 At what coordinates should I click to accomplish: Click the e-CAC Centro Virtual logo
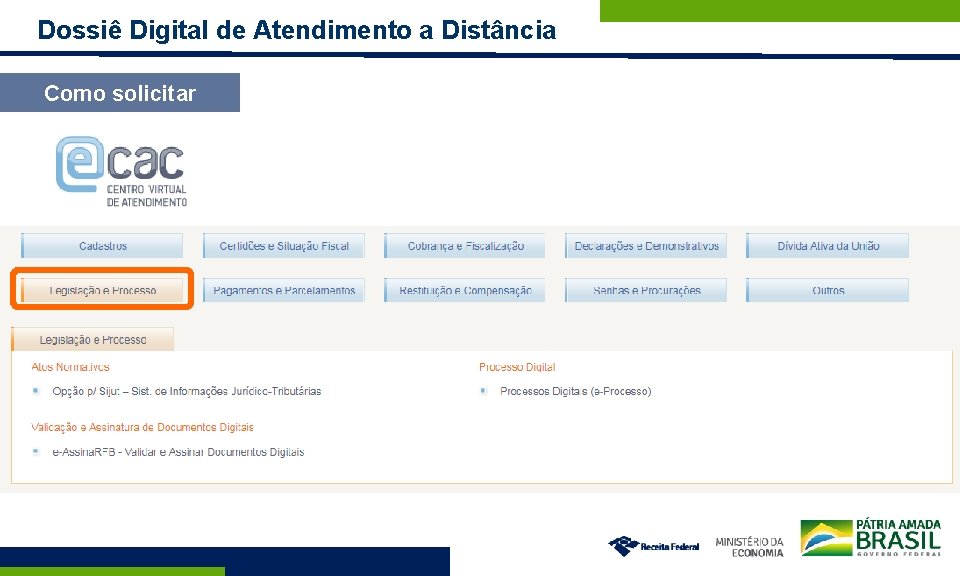(x=121, y=172)
